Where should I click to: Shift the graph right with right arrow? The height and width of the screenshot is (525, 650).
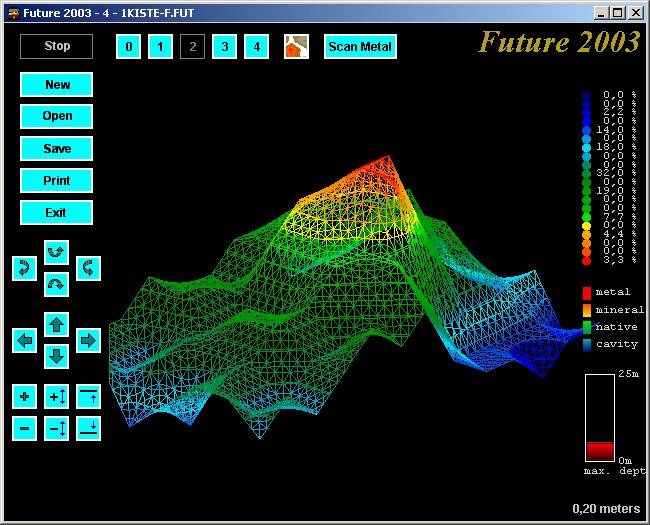point(88,340)
